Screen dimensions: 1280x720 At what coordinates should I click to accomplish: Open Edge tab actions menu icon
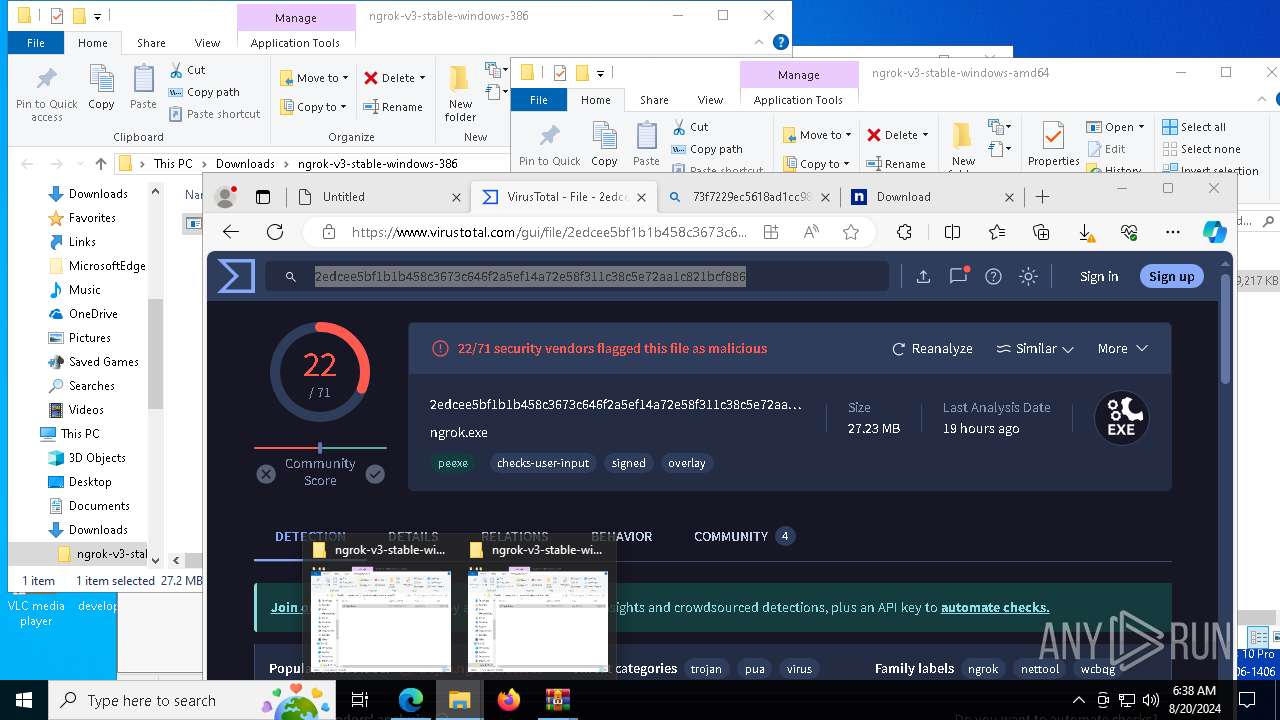(263, 197)
